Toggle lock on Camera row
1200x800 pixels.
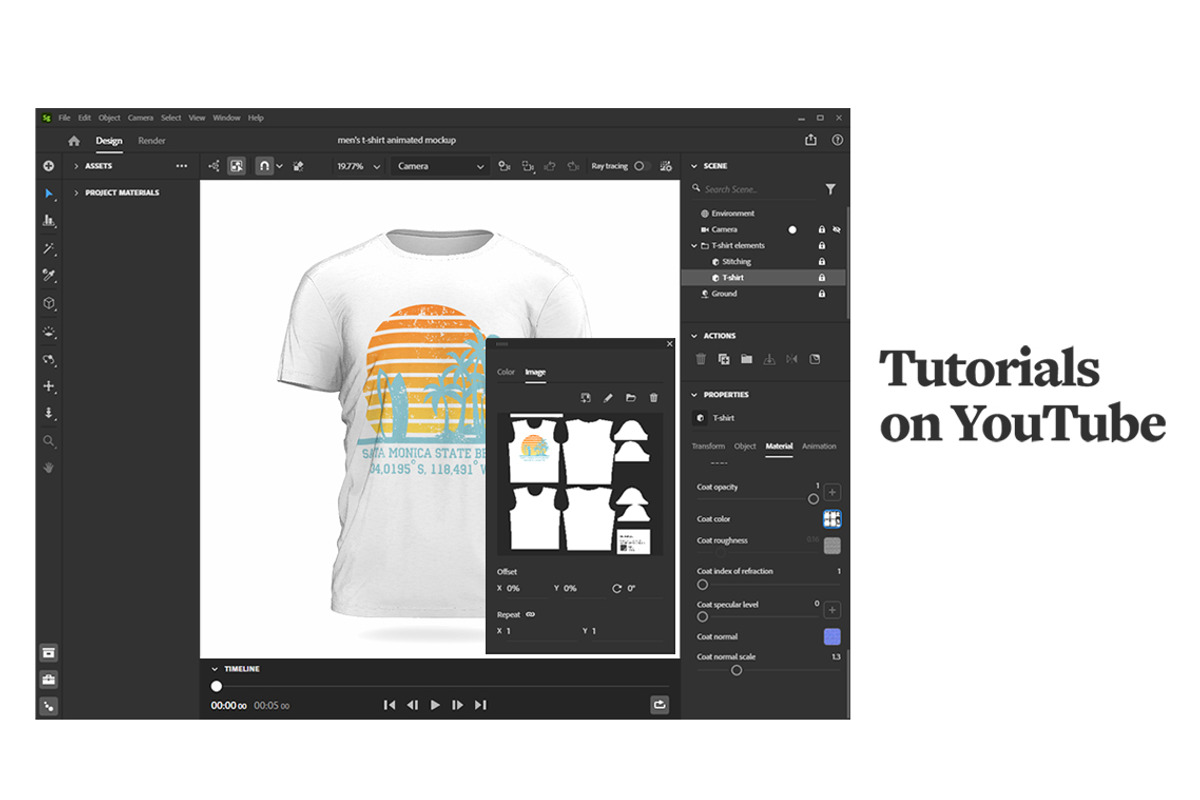pyautogui.click(x=822, y=229)
